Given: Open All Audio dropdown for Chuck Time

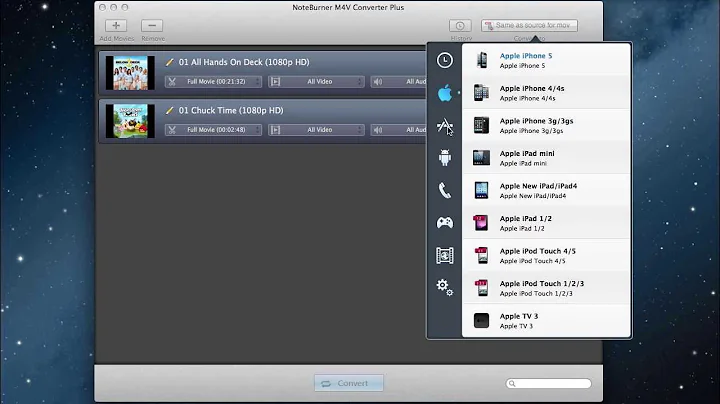Looking at the screenshot, I should (x=399, y=130).
